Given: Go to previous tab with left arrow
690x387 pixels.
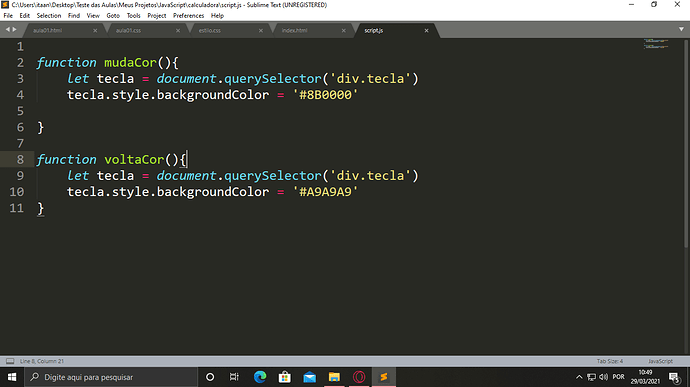Looking at the screenshot, I should 7,29.
